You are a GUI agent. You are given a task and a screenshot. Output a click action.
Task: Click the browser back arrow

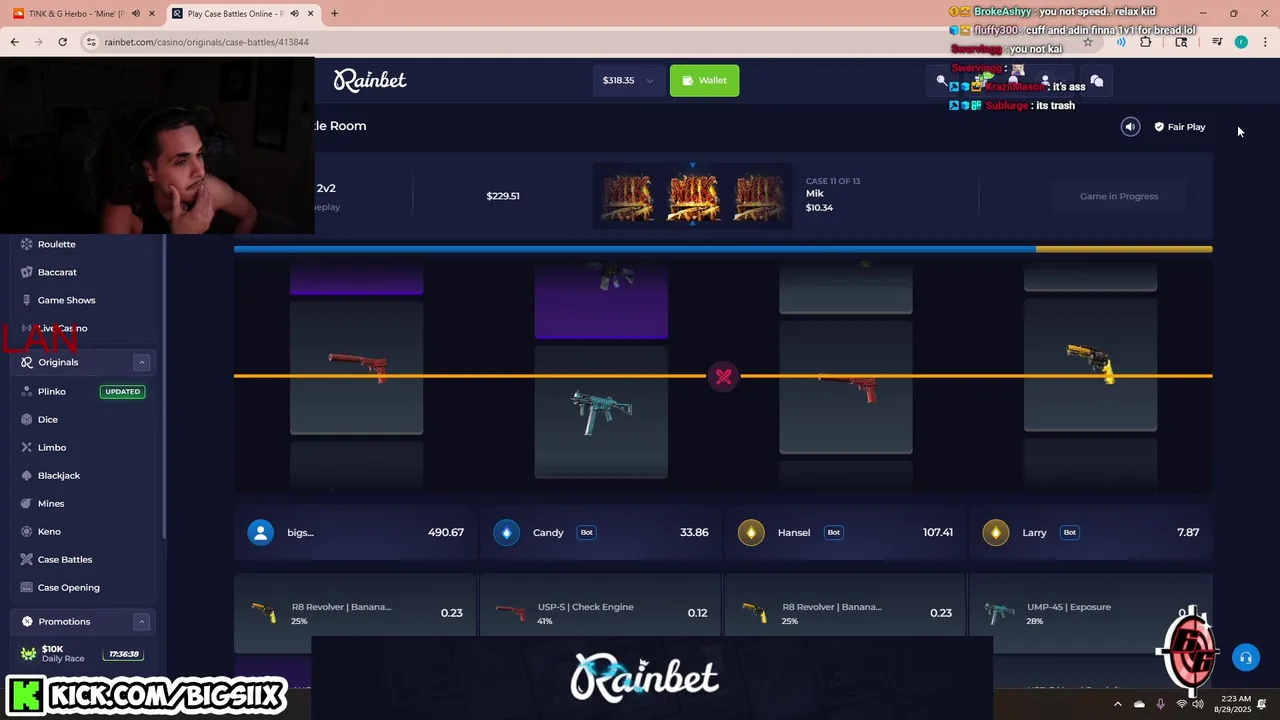(14, 42)
